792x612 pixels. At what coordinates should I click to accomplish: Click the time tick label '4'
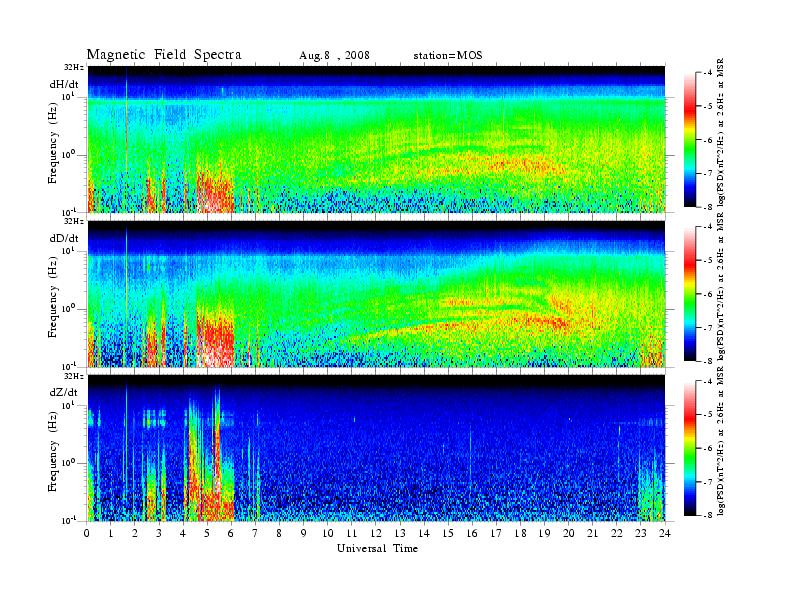(183, 533)
